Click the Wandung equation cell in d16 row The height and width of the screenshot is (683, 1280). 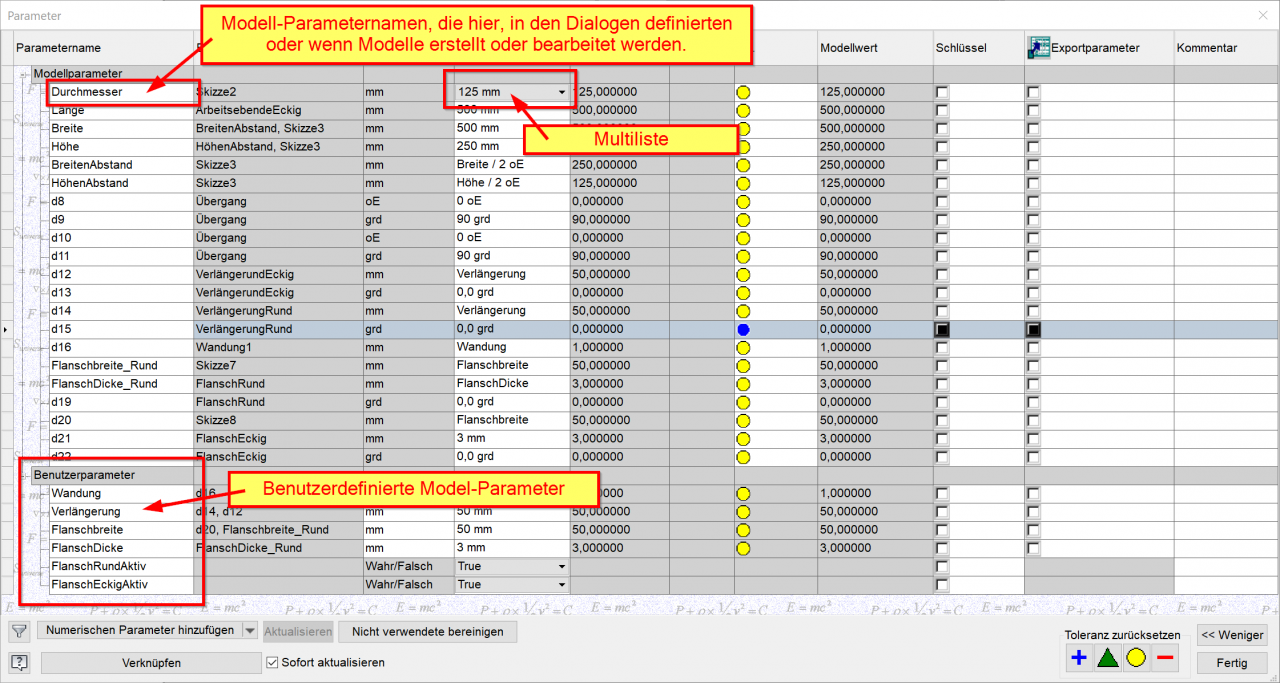(x=511, y=348)
